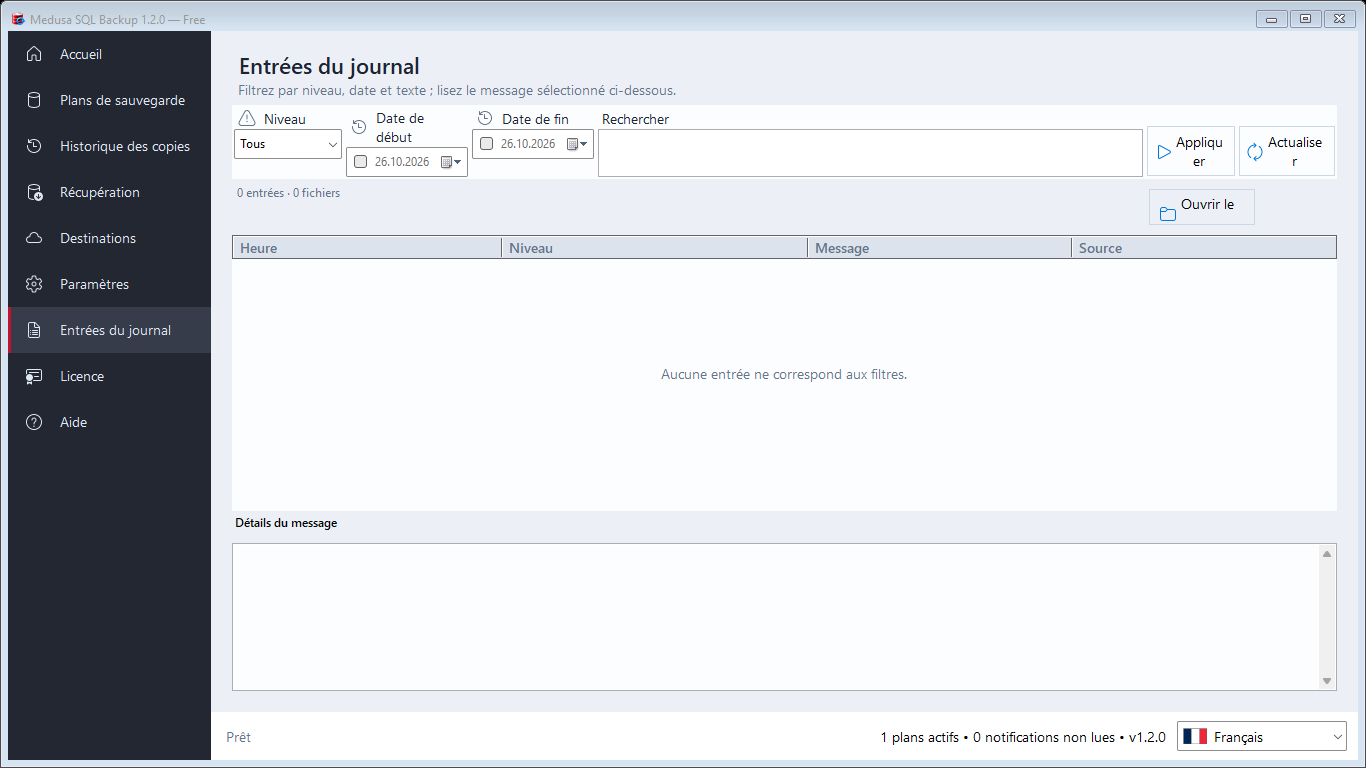
Task: Click the Licence card icon
Action: click(x=34, y=376)
